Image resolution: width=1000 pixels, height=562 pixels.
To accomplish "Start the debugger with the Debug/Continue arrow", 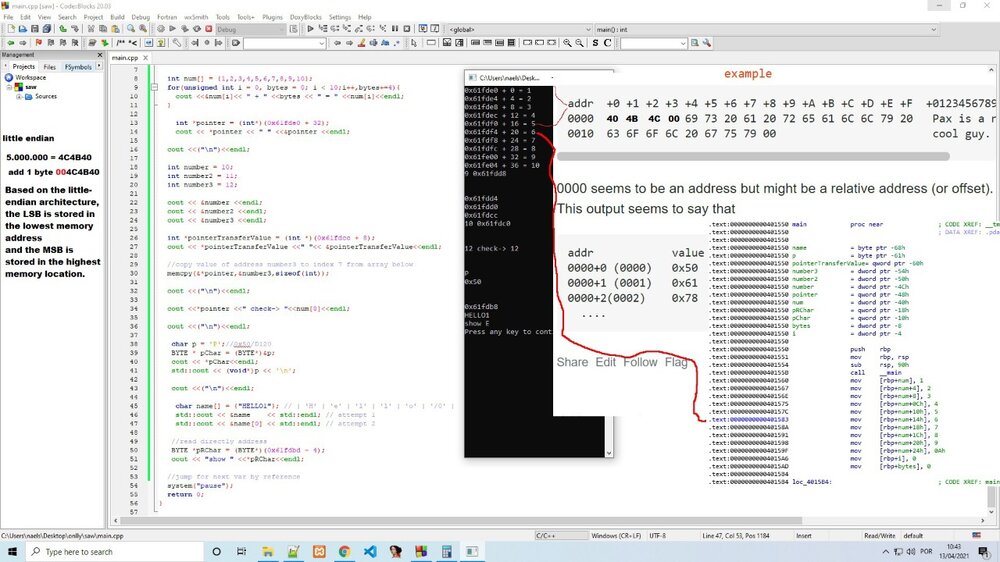I will (310, 30).
